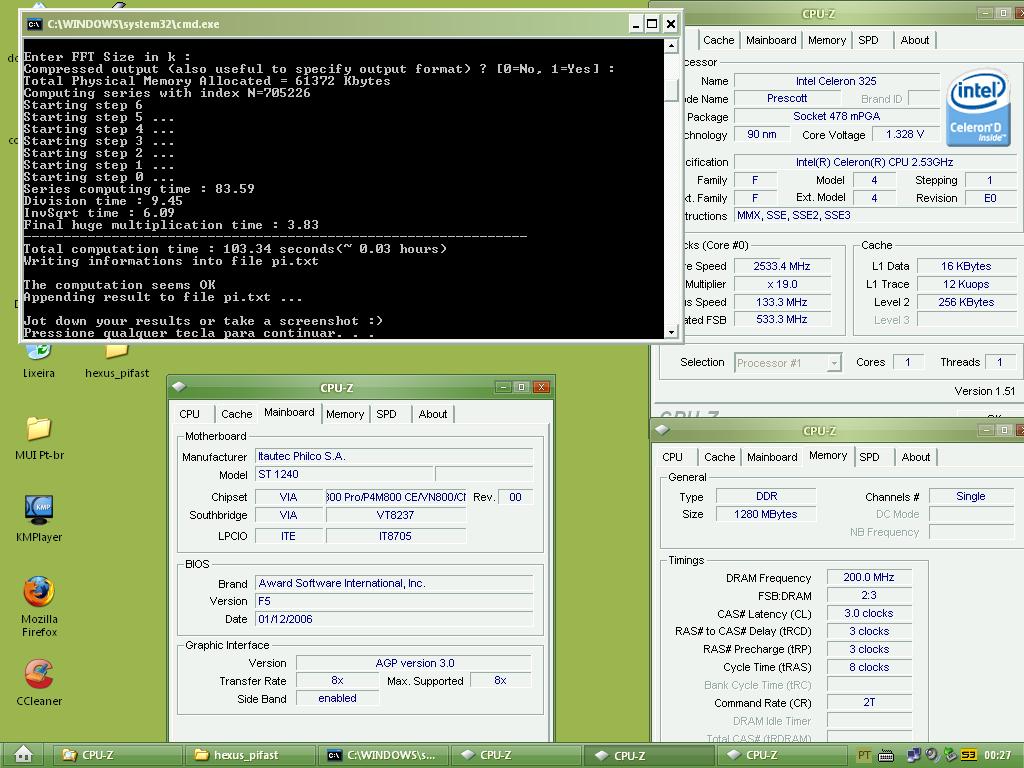Switch to hexus_pifast taskbar button

click(x=251, y=755)
